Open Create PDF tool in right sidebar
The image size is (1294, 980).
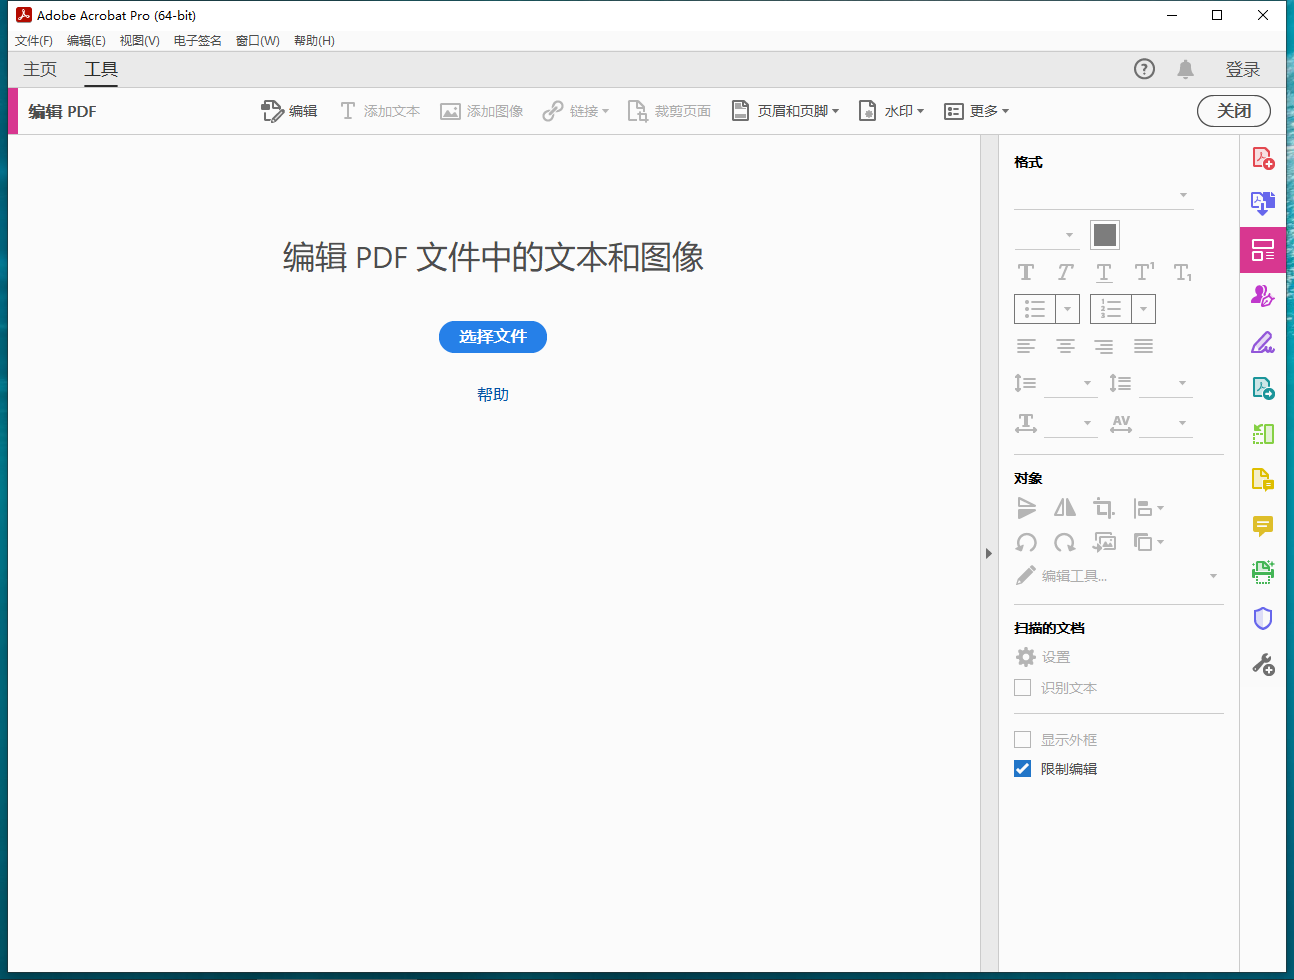[1263, 158]
